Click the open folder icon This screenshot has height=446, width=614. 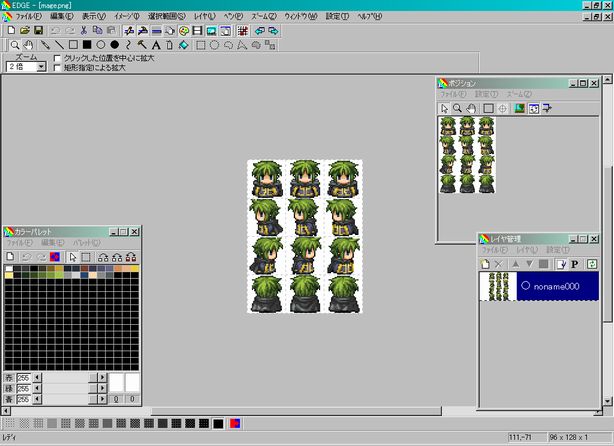pos(25,31)
